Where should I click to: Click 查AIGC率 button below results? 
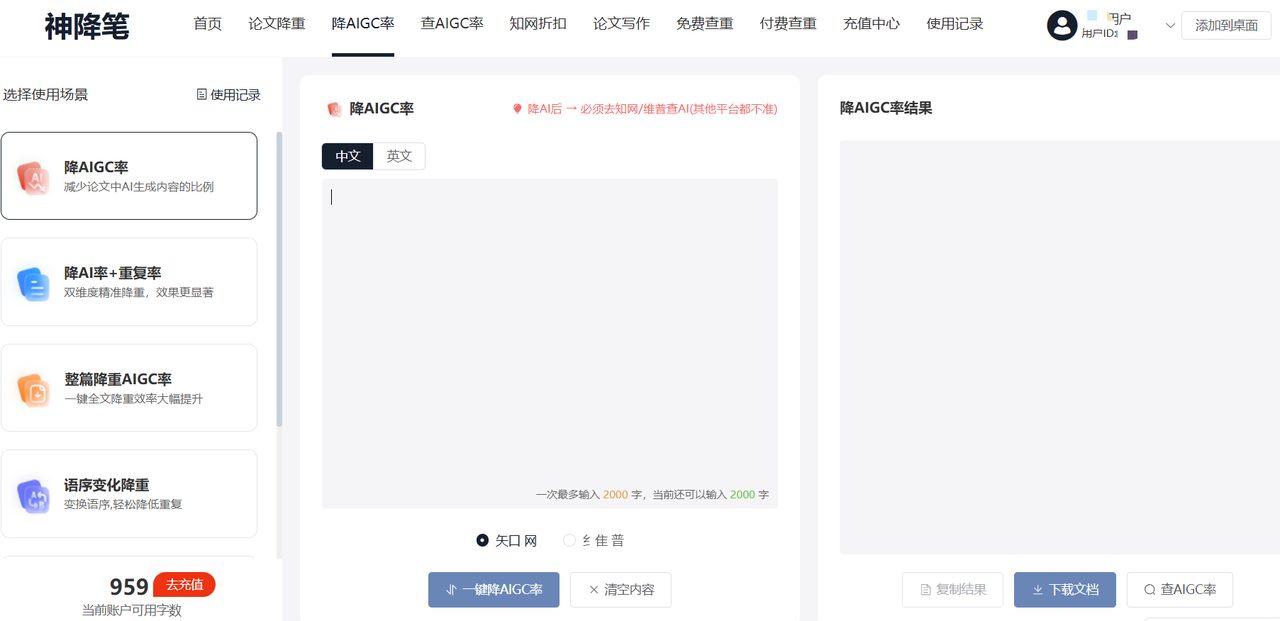click(x=1180, y=590)
